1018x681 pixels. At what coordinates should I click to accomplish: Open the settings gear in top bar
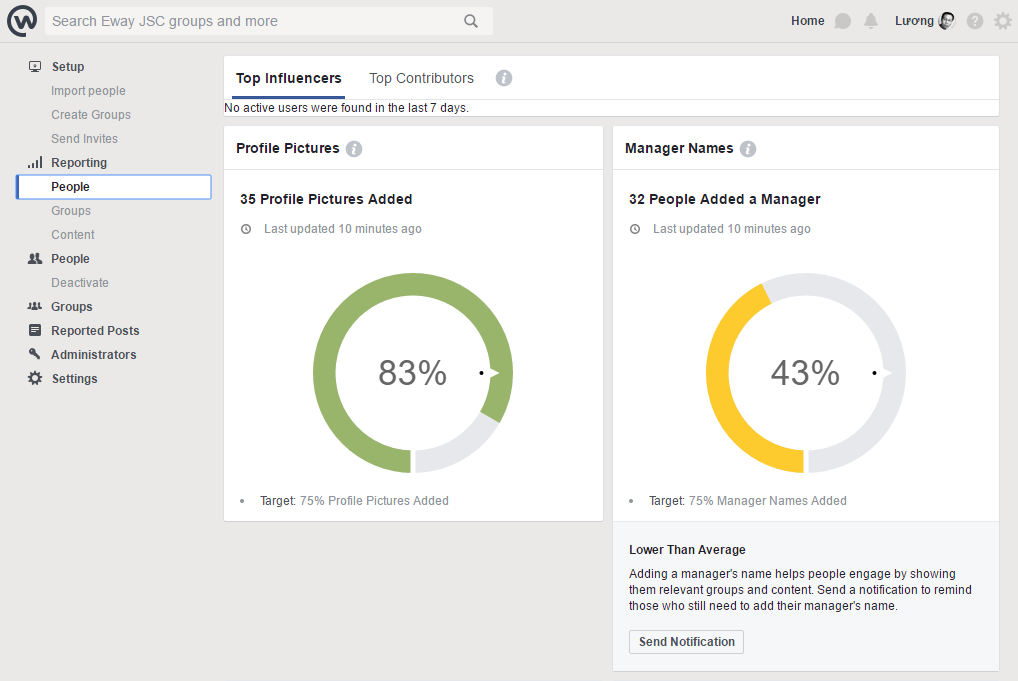pos(1002,21)
